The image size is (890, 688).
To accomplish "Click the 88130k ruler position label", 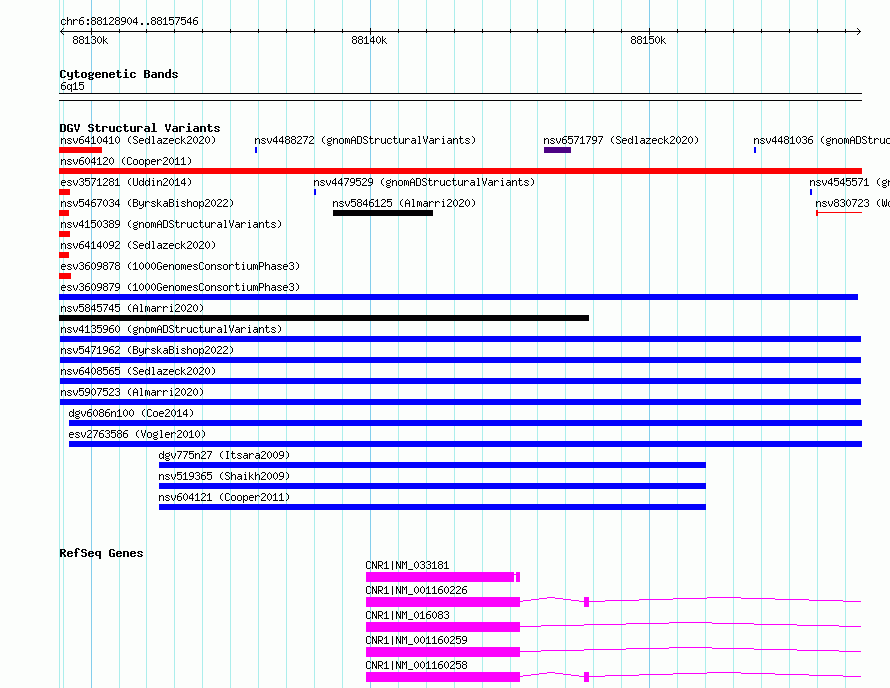I will [x=90, y=40].
